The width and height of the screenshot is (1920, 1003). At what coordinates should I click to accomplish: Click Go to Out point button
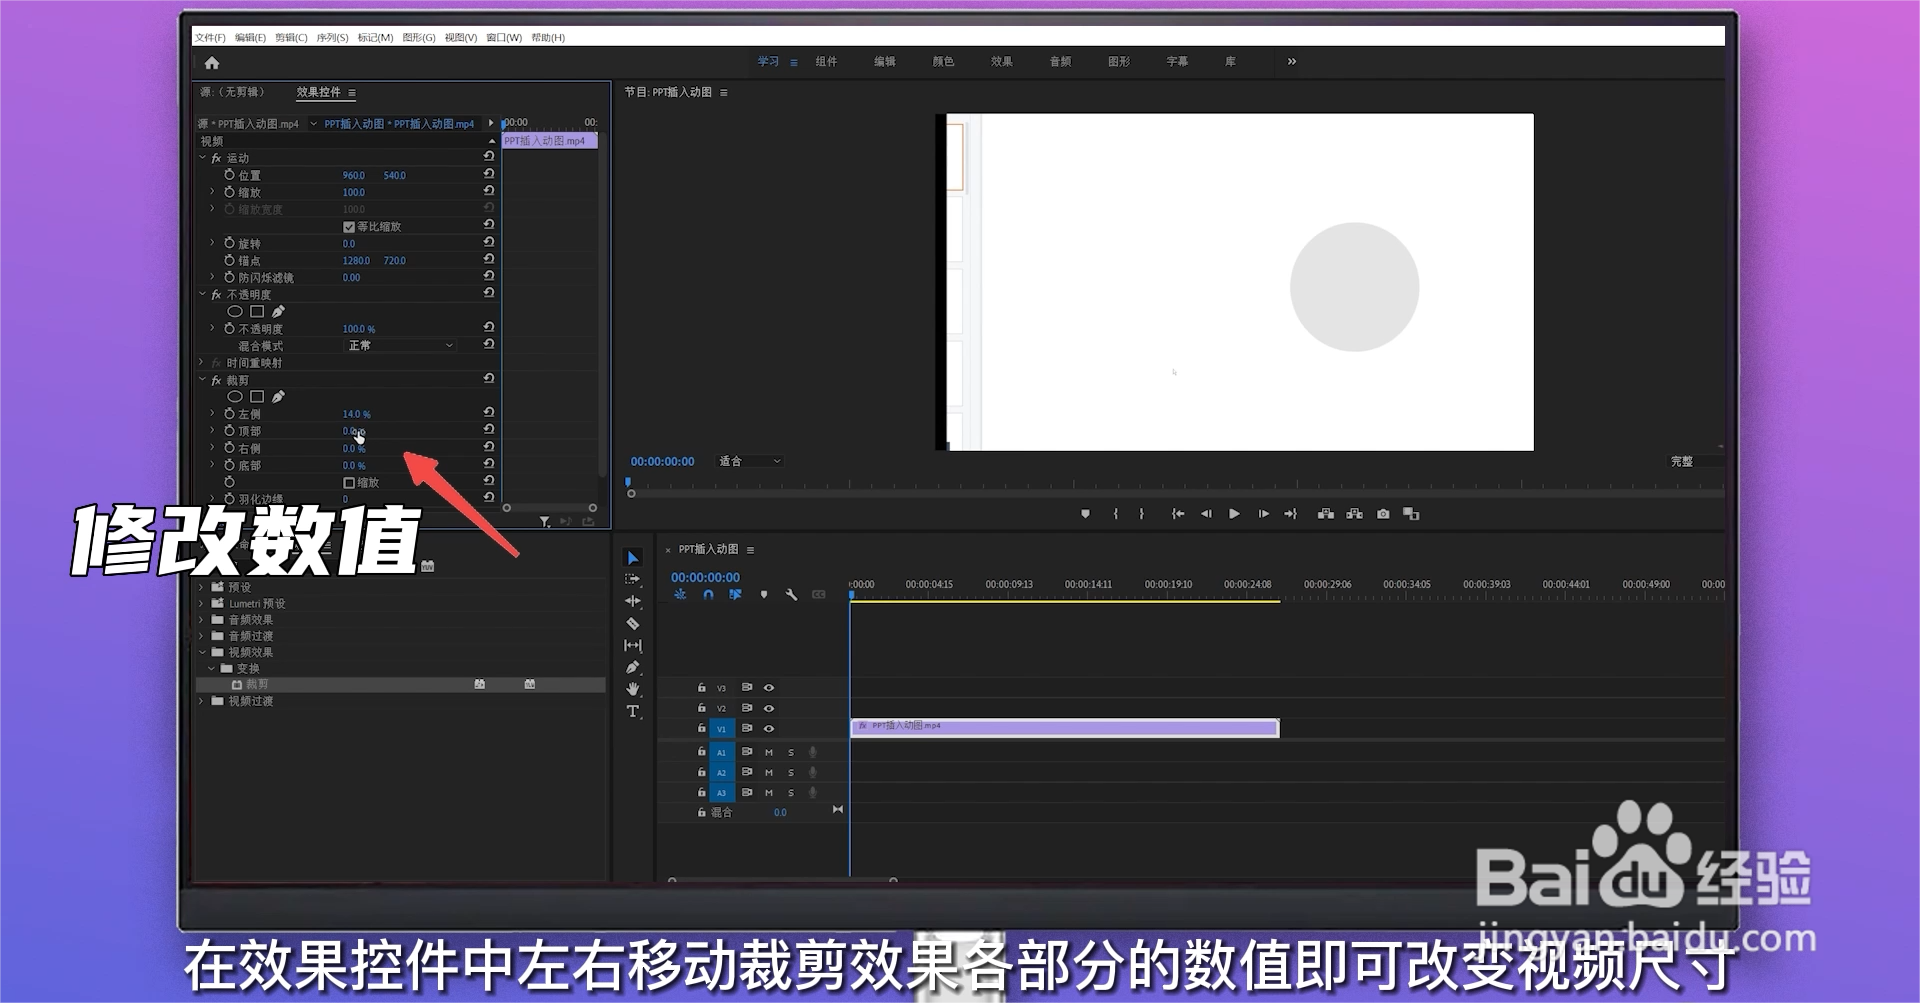click(x=1291, y=514)
